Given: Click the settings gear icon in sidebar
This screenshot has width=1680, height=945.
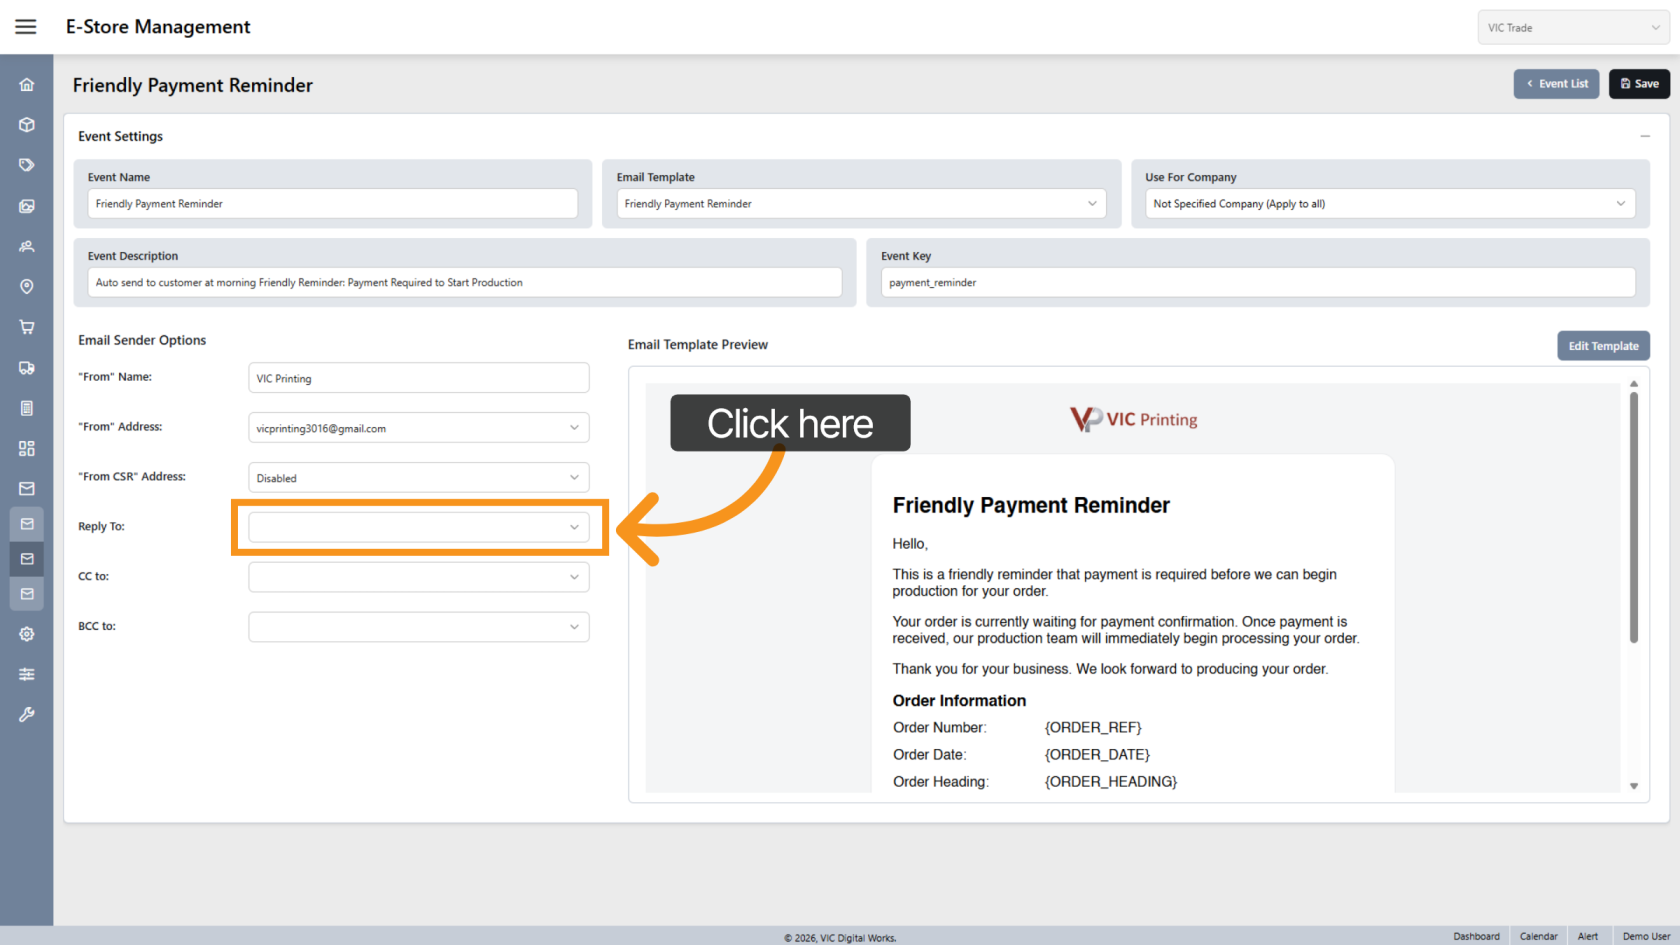Looking at the screenshot, I should pyautogui.click(x=27, y=634).
